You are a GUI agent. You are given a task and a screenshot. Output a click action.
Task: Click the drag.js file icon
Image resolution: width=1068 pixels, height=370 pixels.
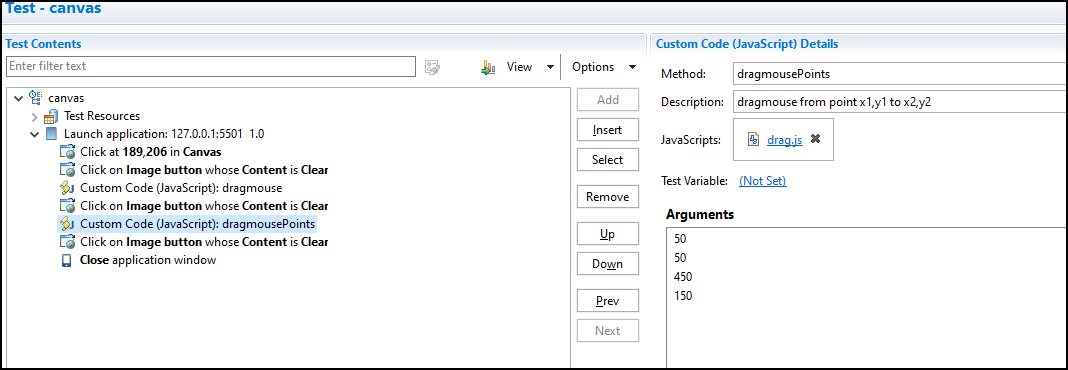pyautogui.click(x=754, y=139)
